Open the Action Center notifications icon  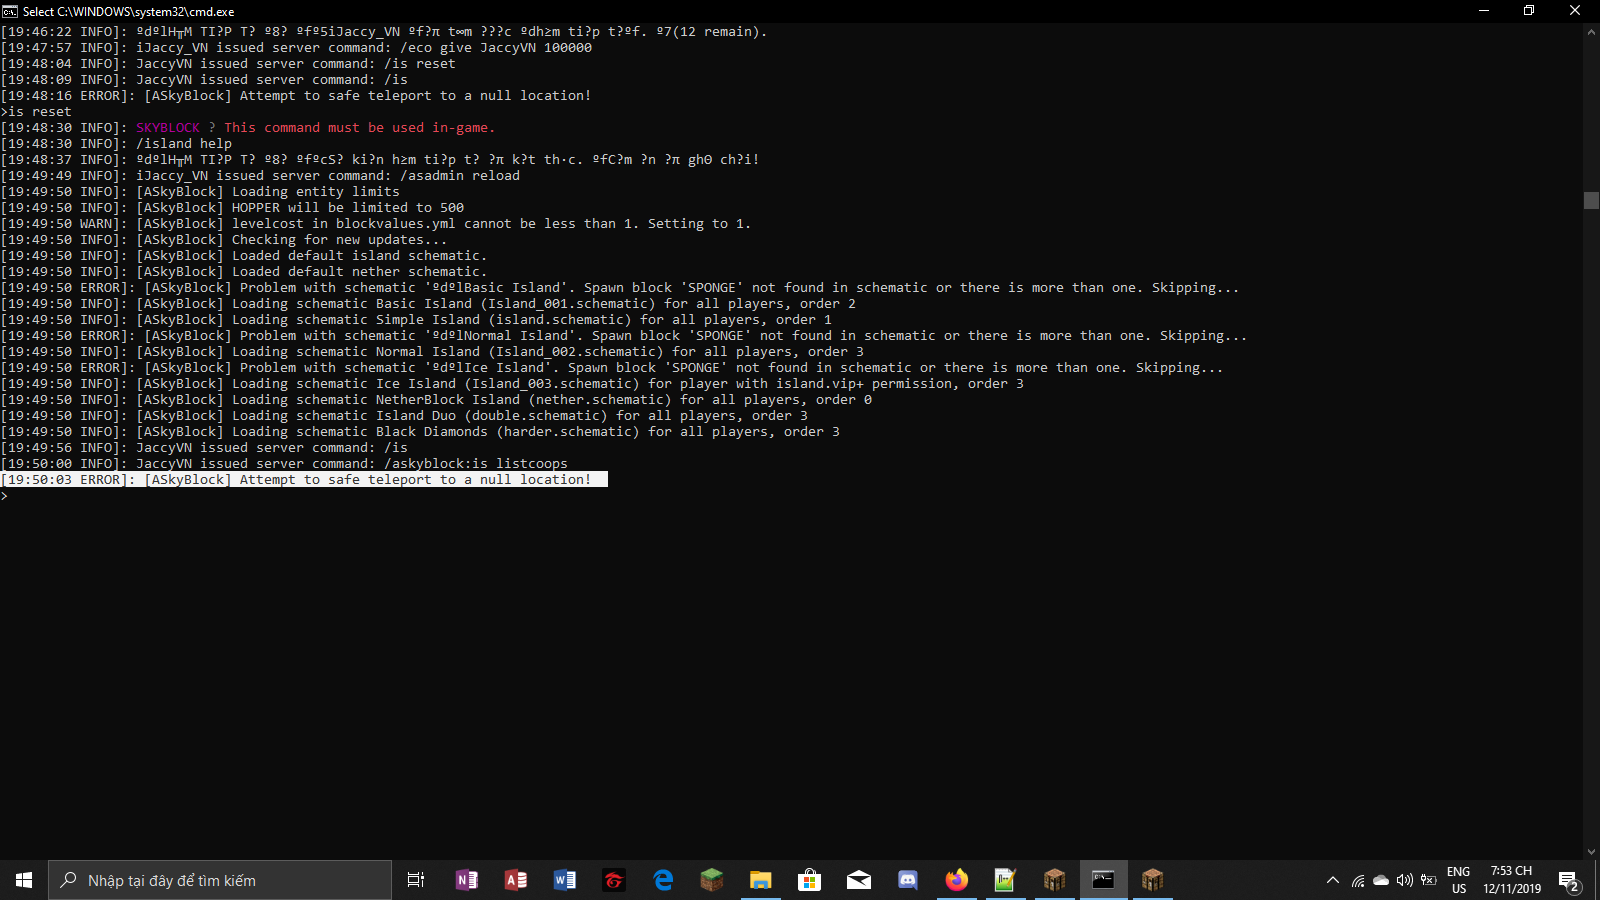pyautogui.click(x=1568, y=880)
